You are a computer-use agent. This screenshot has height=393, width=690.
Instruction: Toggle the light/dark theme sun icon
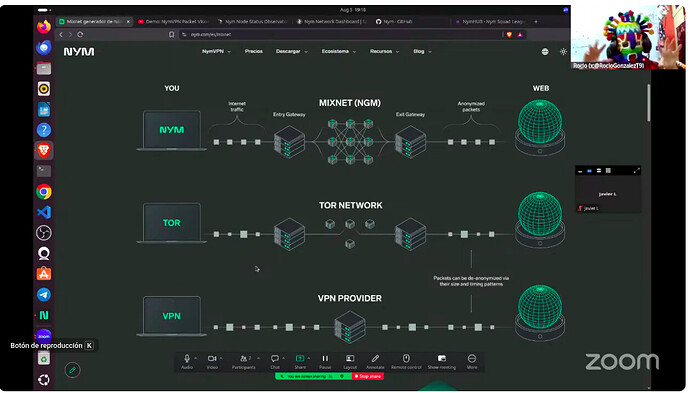[563, 51]
